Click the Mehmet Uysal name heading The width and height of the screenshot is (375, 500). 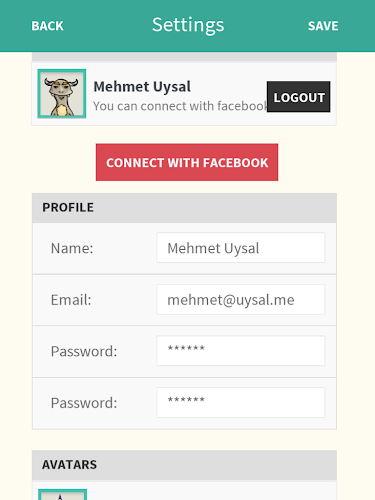[x=142, y=87]
